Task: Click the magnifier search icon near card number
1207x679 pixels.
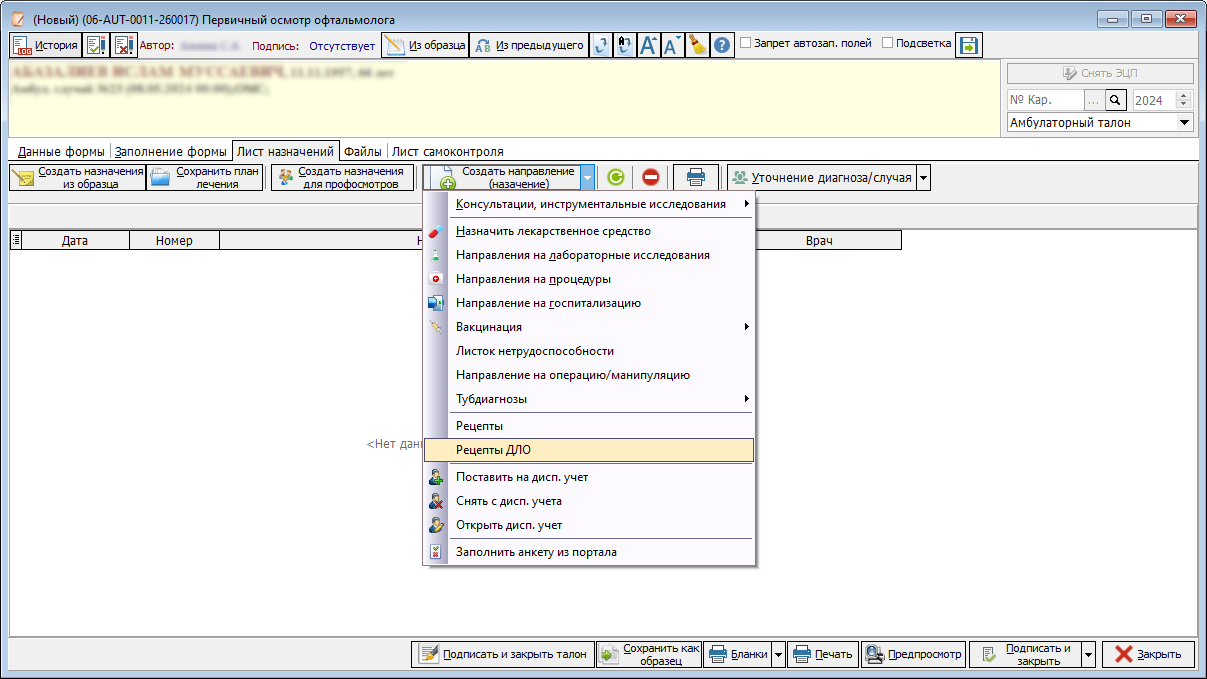Action: (x=1117, y=100)
